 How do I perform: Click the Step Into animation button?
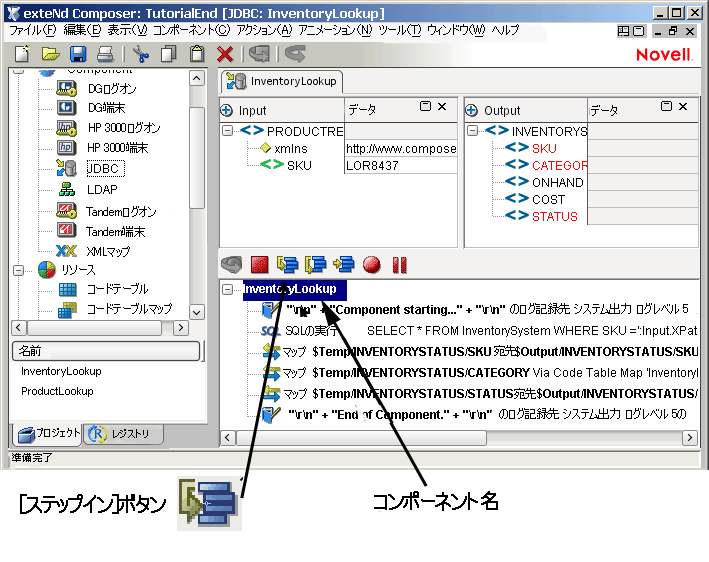(x=288, y=265)
